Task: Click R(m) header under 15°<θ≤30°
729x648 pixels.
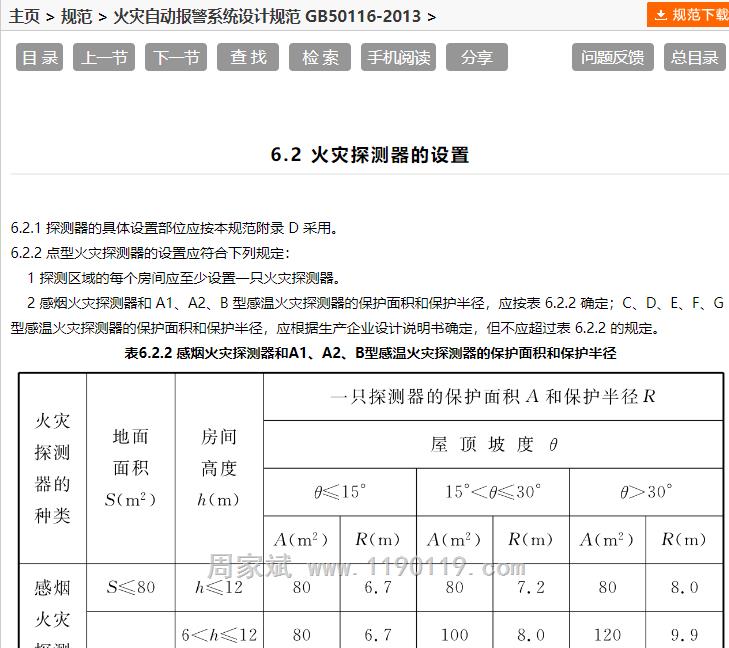Action: 531,540
